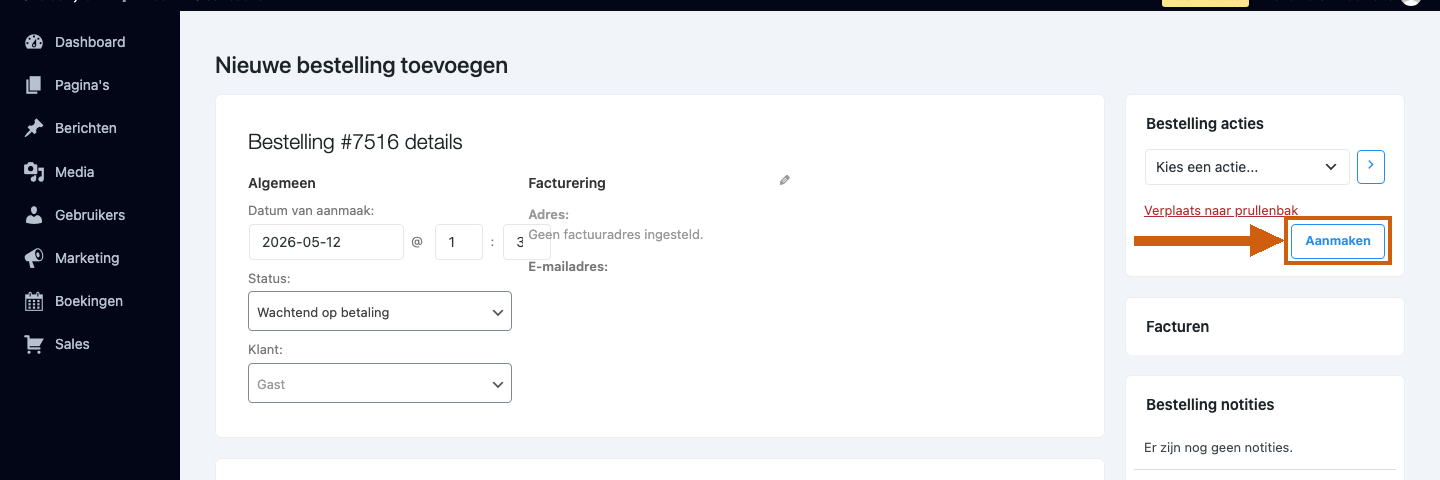This screenshot has height=480, width=1440.
Task: Select the Berichten pushpin icon
Action: [x=34, y=128]
